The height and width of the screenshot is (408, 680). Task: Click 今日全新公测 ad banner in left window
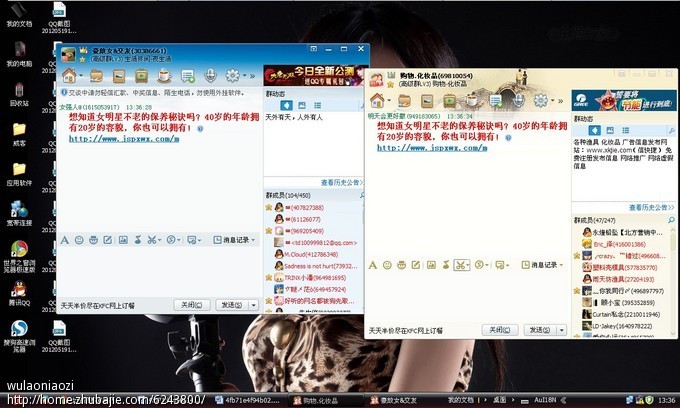point(314,75)
